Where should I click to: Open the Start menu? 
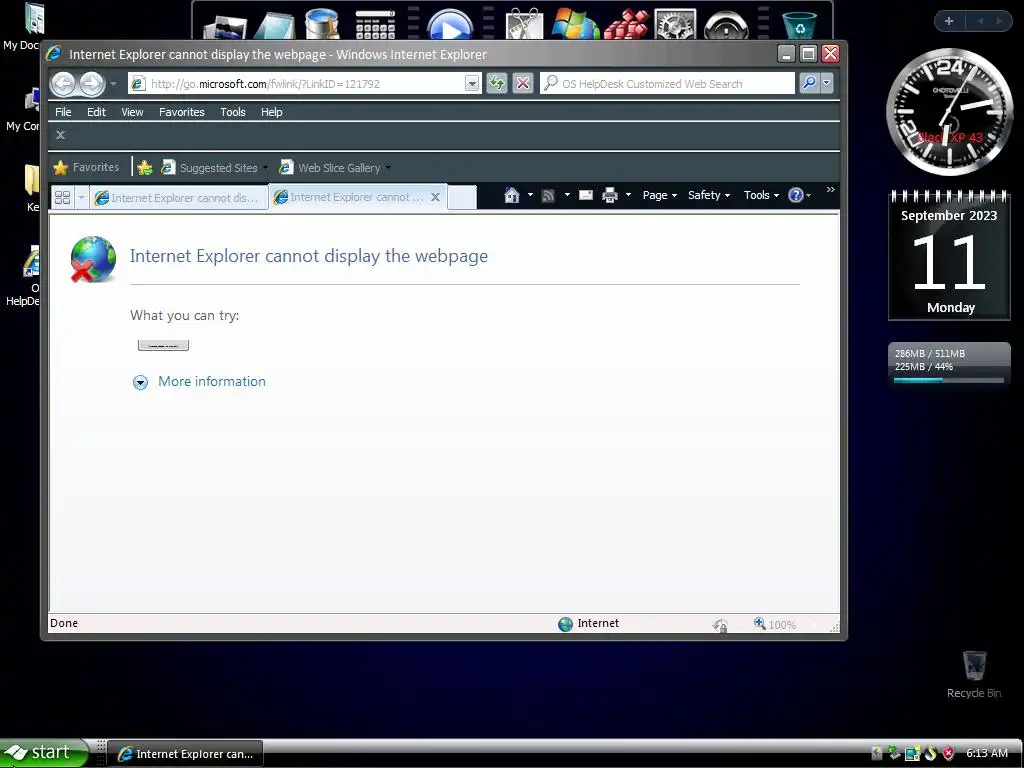click(43, 753)
